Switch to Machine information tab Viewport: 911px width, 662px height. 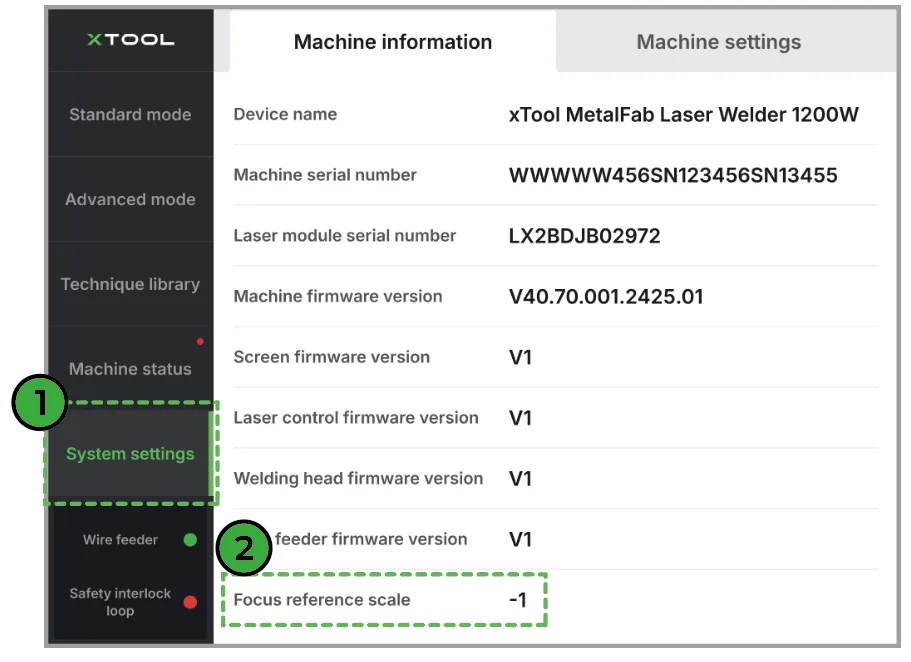click(393, 42)
